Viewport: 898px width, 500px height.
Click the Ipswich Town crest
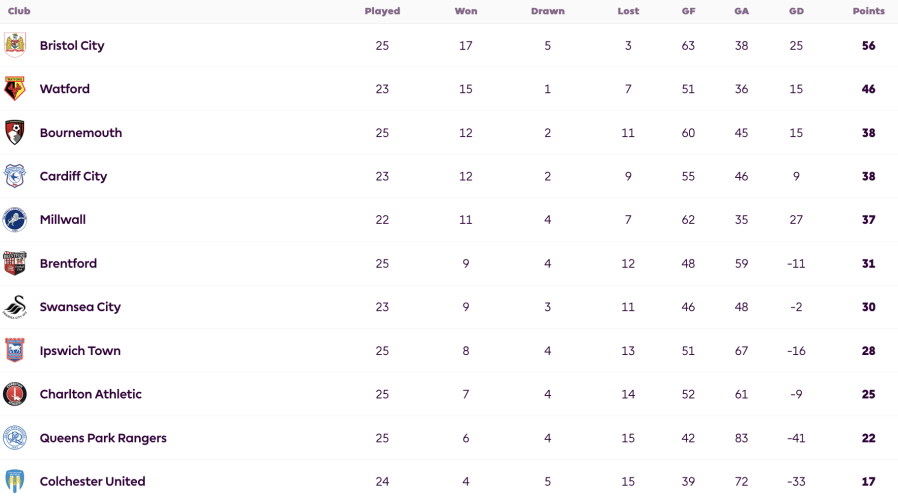[x=15, y=351]
